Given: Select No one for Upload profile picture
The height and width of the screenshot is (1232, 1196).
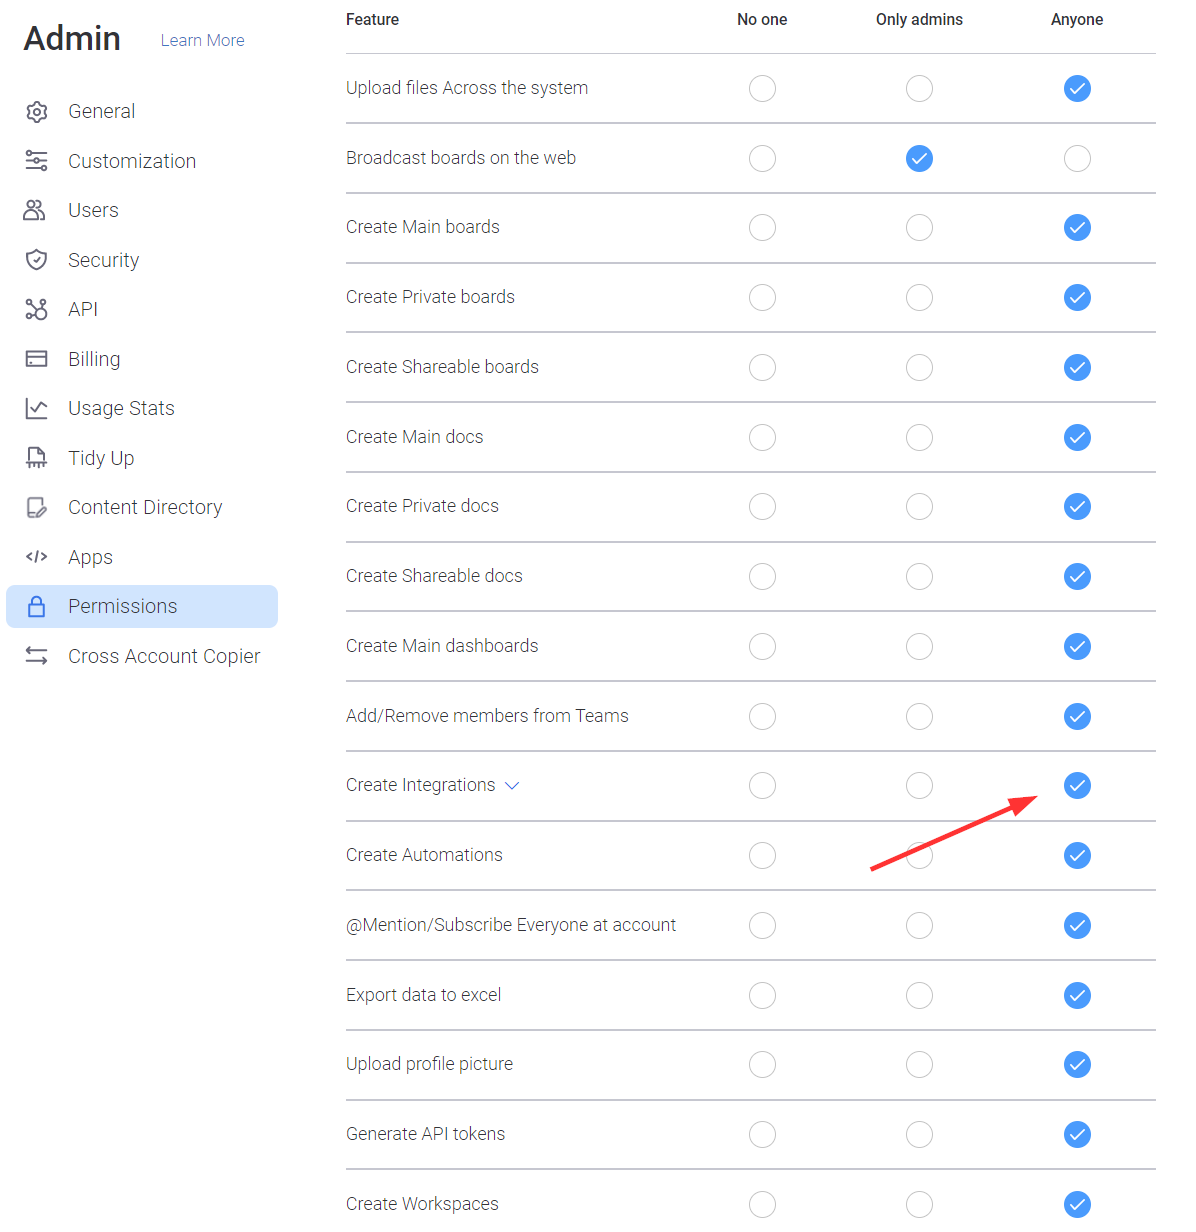Looking at the screenshot, I should click(762, 1065).
